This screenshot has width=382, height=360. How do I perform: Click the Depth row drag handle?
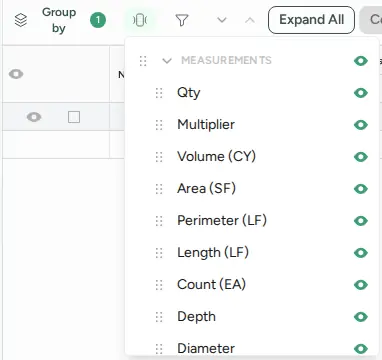tap(159, 317)
